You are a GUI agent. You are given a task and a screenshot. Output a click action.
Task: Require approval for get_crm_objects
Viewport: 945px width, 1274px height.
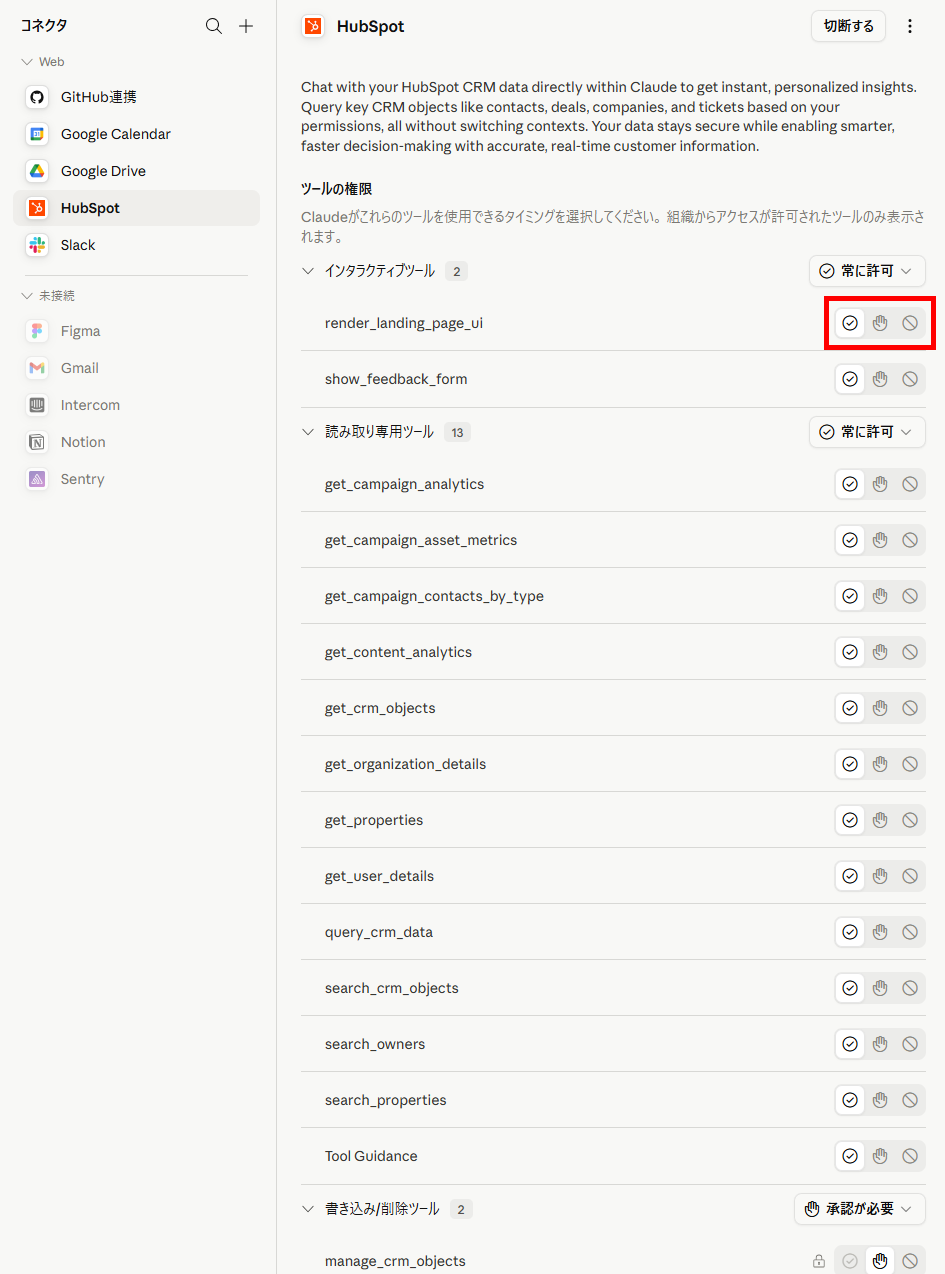880,708
